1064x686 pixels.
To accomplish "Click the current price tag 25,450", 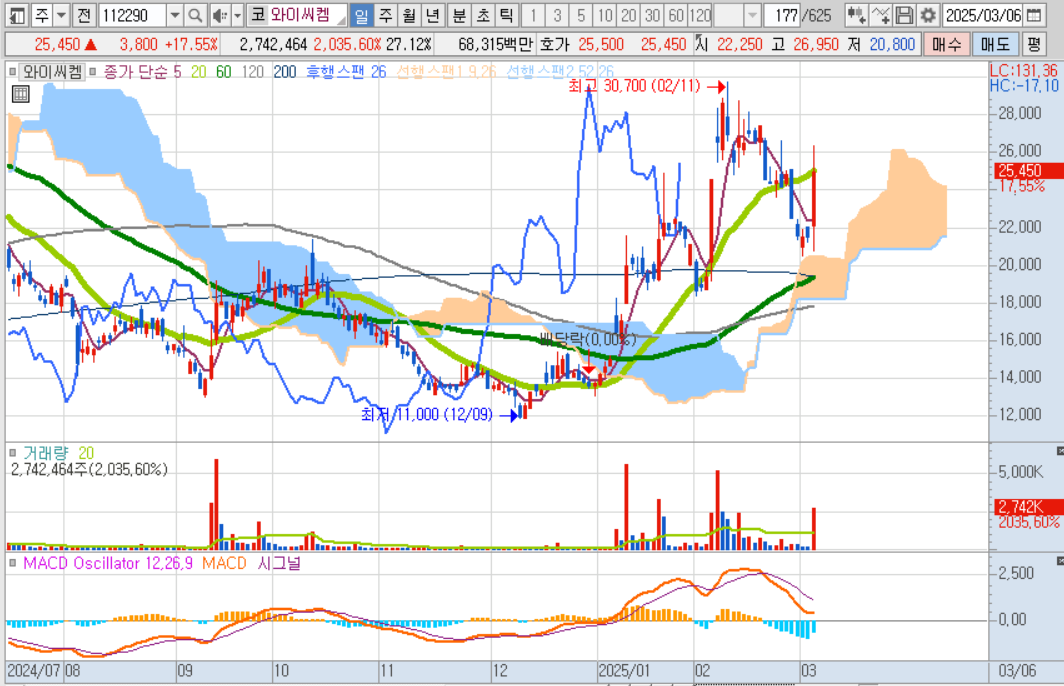I will [x=1029, y=170].
